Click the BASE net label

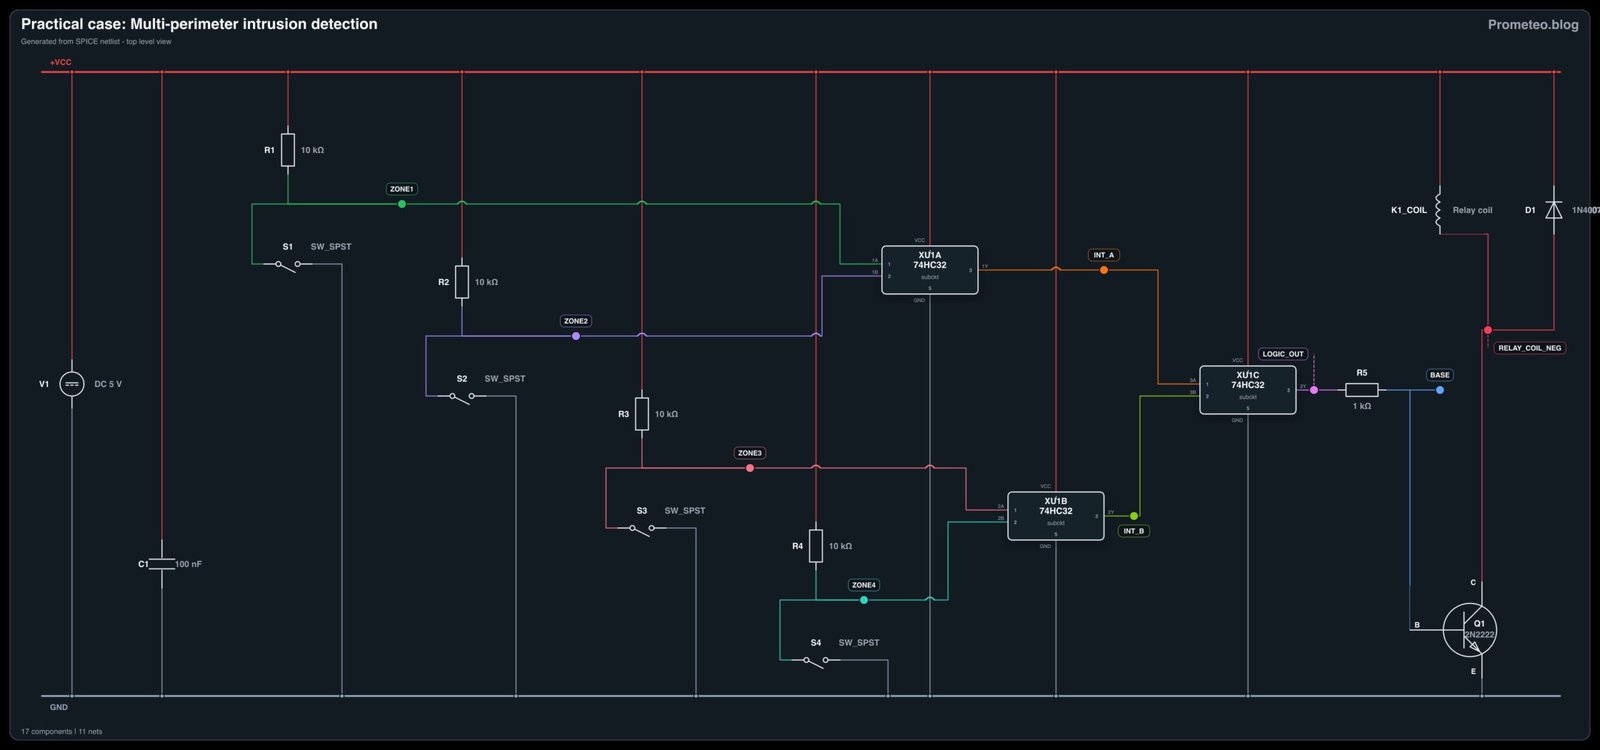[x=1440, y=375]
